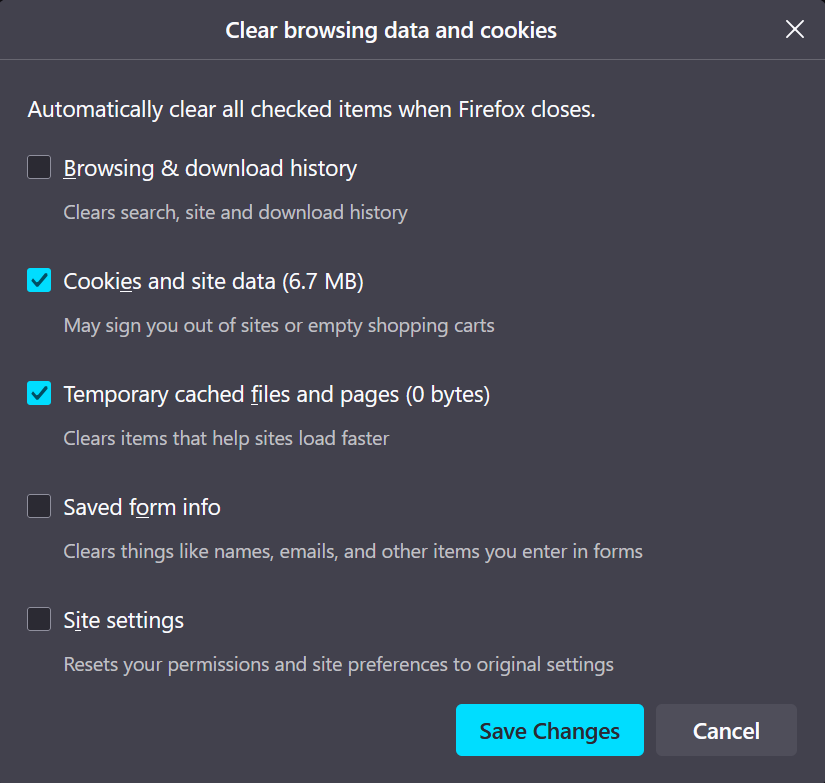Click the Save Changes button
The height and width of the screenshot is (783, 825).
(x=549, y=731)
